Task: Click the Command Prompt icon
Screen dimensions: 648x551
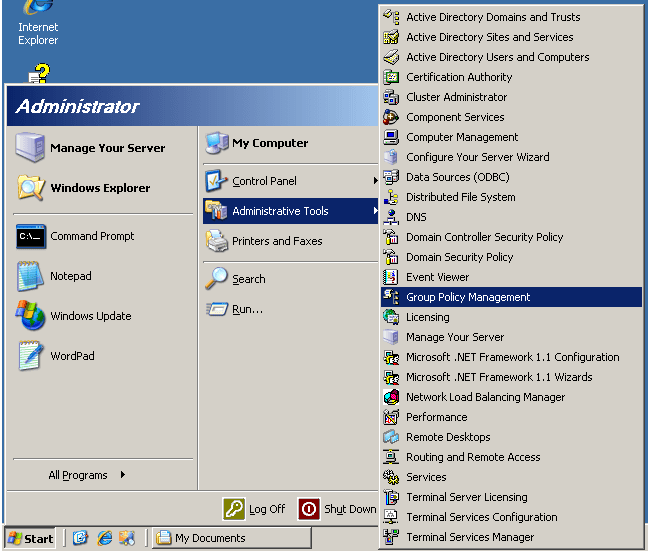Action: pyautogui.click(x=31, y=236)
